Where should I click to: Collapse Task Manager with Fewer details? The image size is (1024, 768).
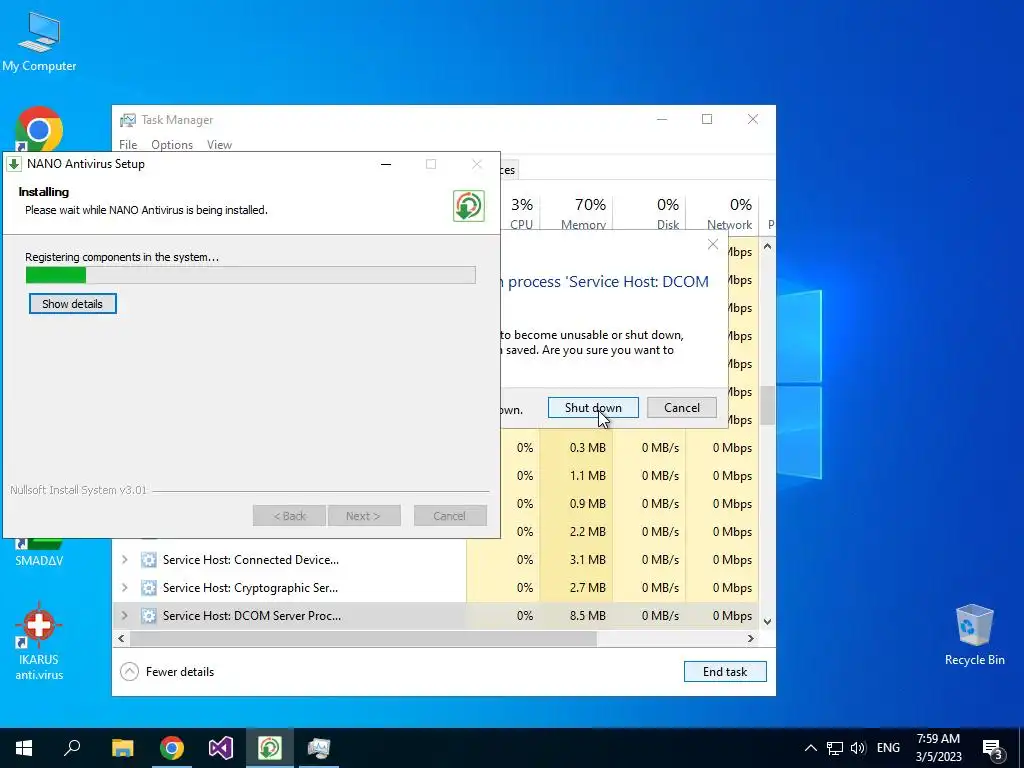coord(167,671)
